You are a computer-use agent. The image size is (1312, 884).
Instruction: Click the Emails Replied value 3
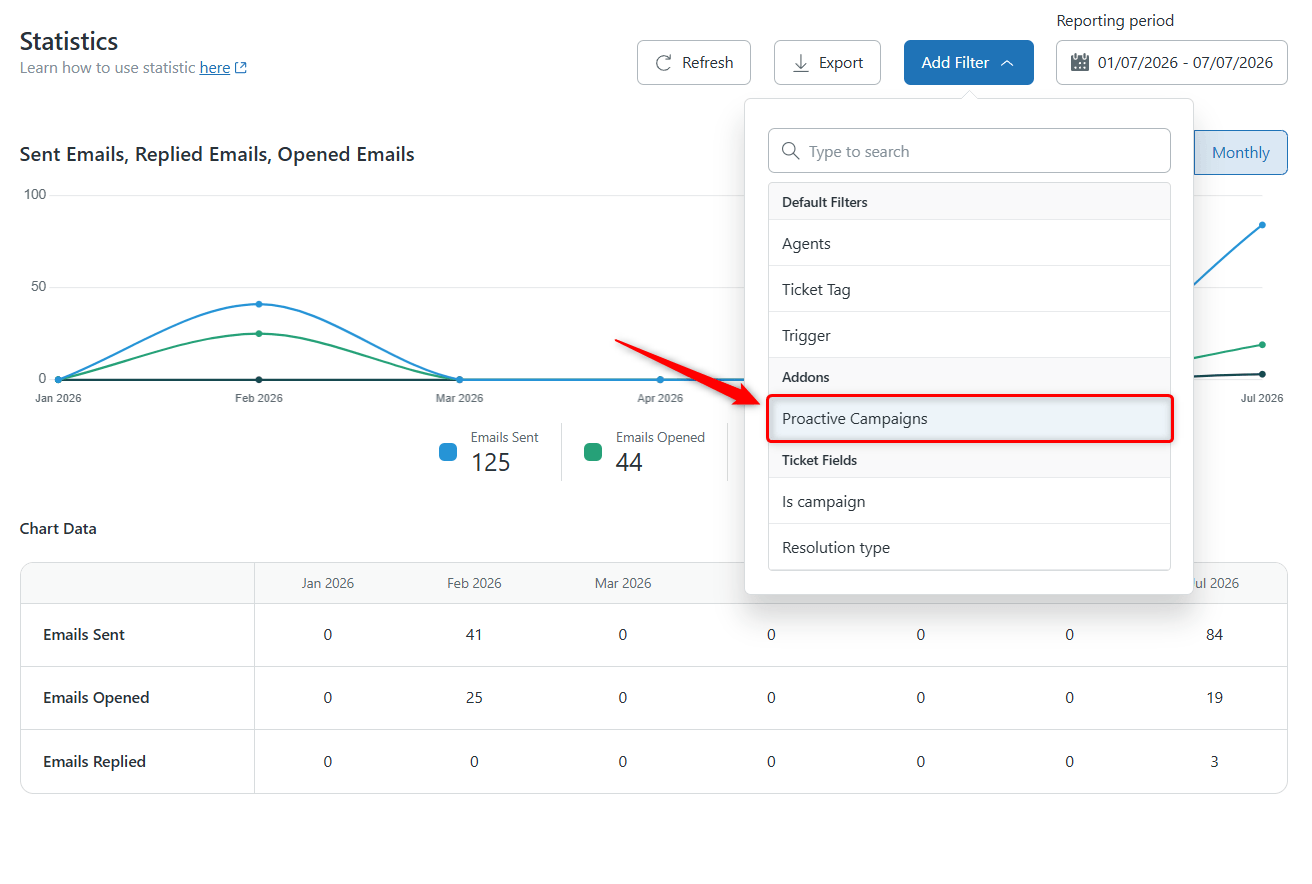pos(1214,761)
